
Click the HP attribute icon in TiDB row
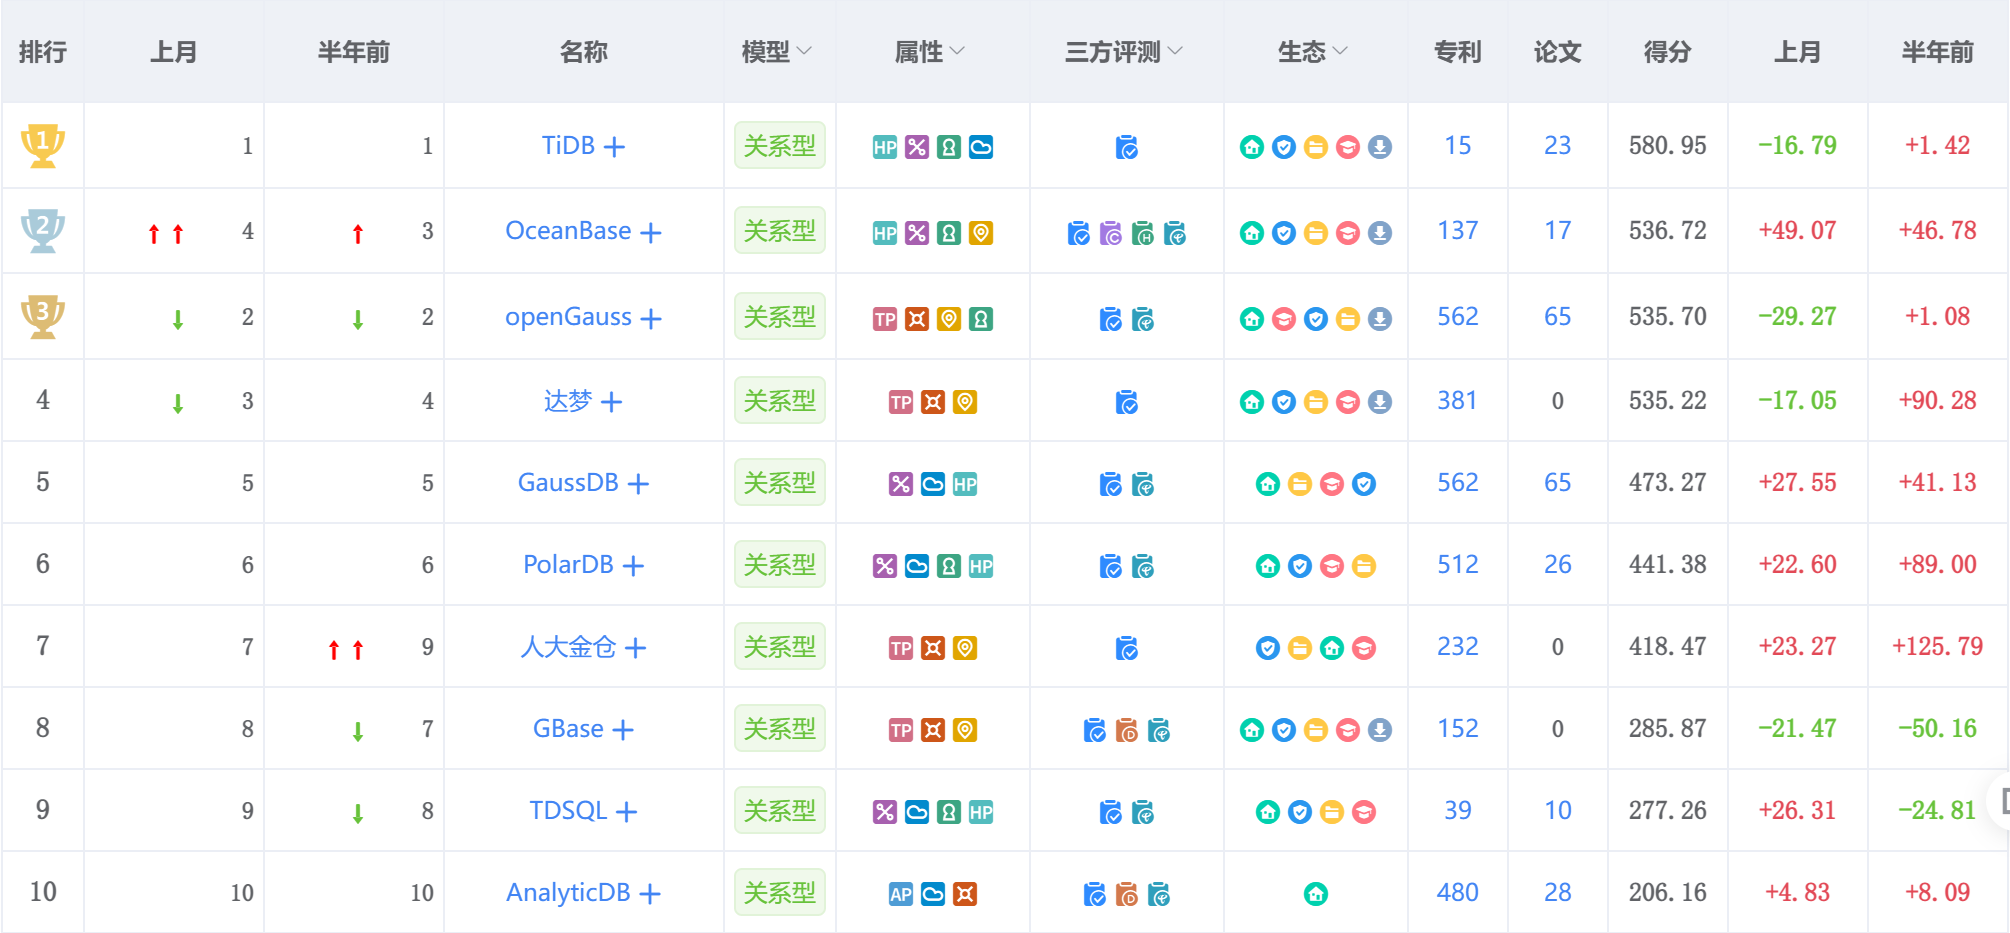885,148
